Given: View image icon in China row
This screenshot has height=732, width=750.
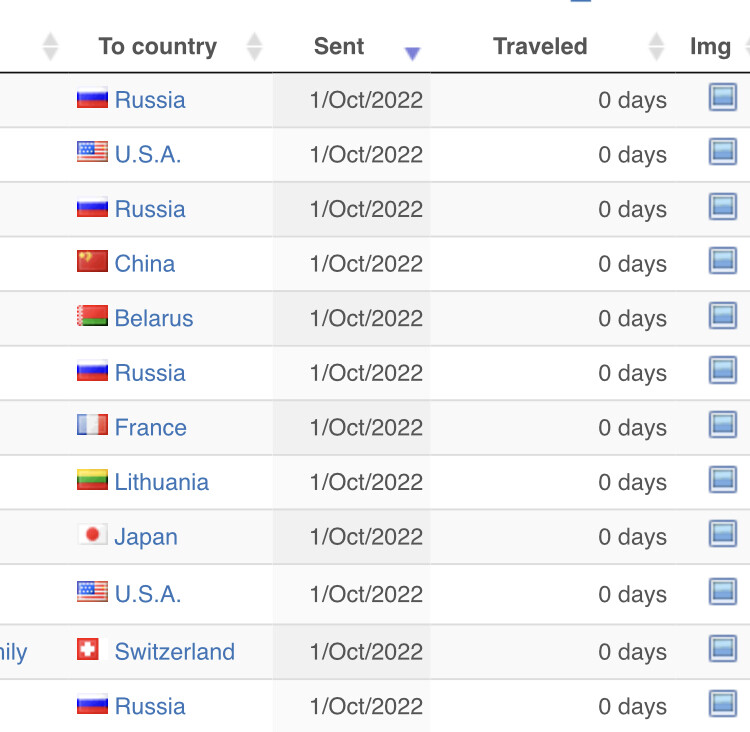Looking at the screenshot, I should [x=722, y=261].
